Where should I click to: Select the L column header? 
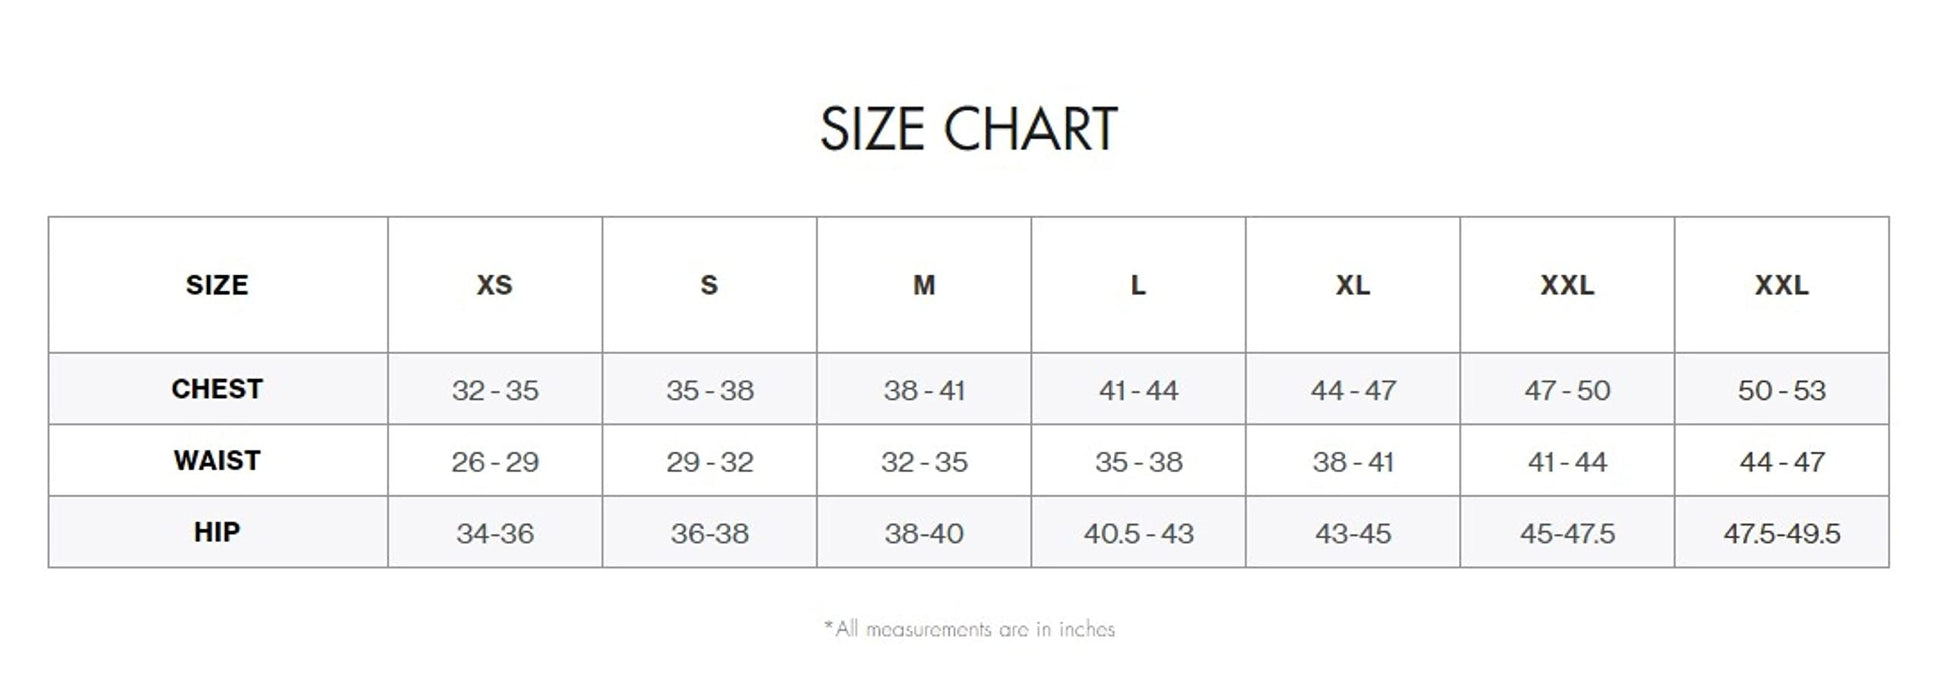click(x=1138, y=285)
